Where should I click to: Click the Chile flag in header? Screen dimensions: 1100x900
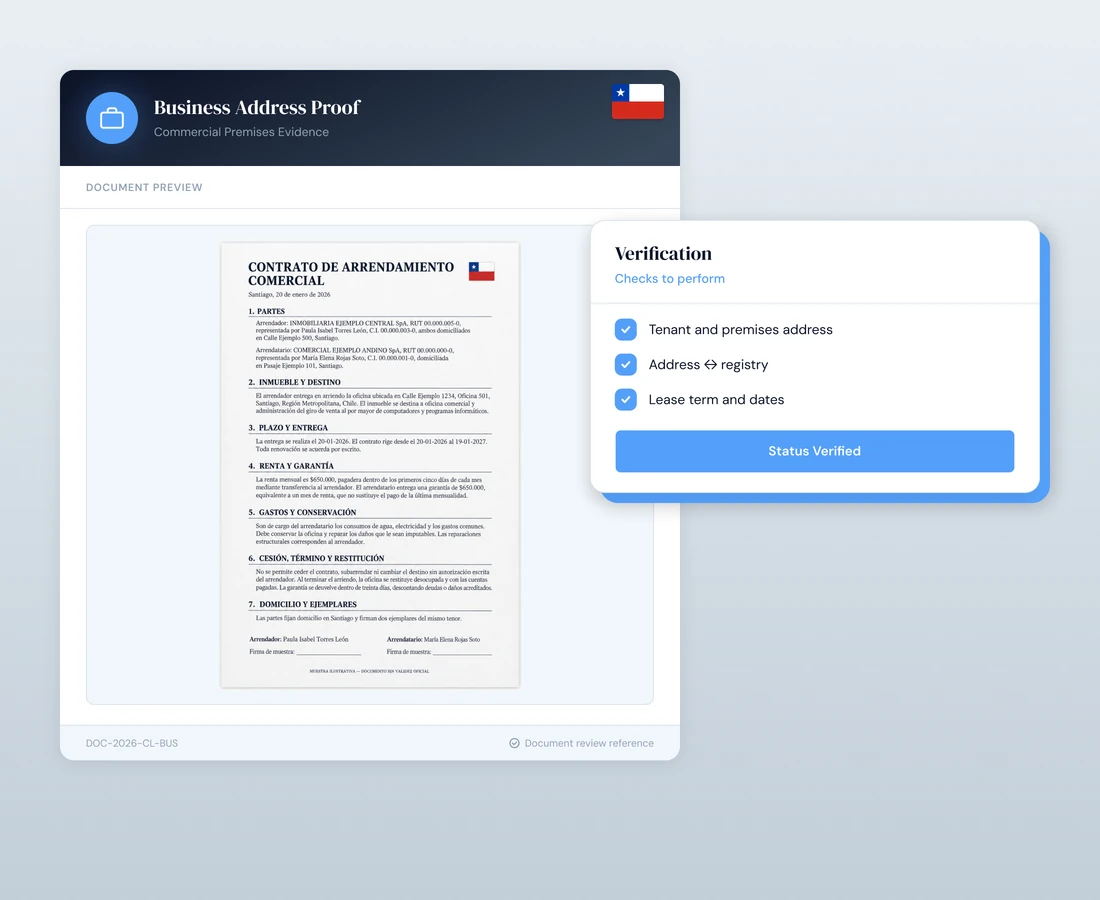click(x=638, y=102)
